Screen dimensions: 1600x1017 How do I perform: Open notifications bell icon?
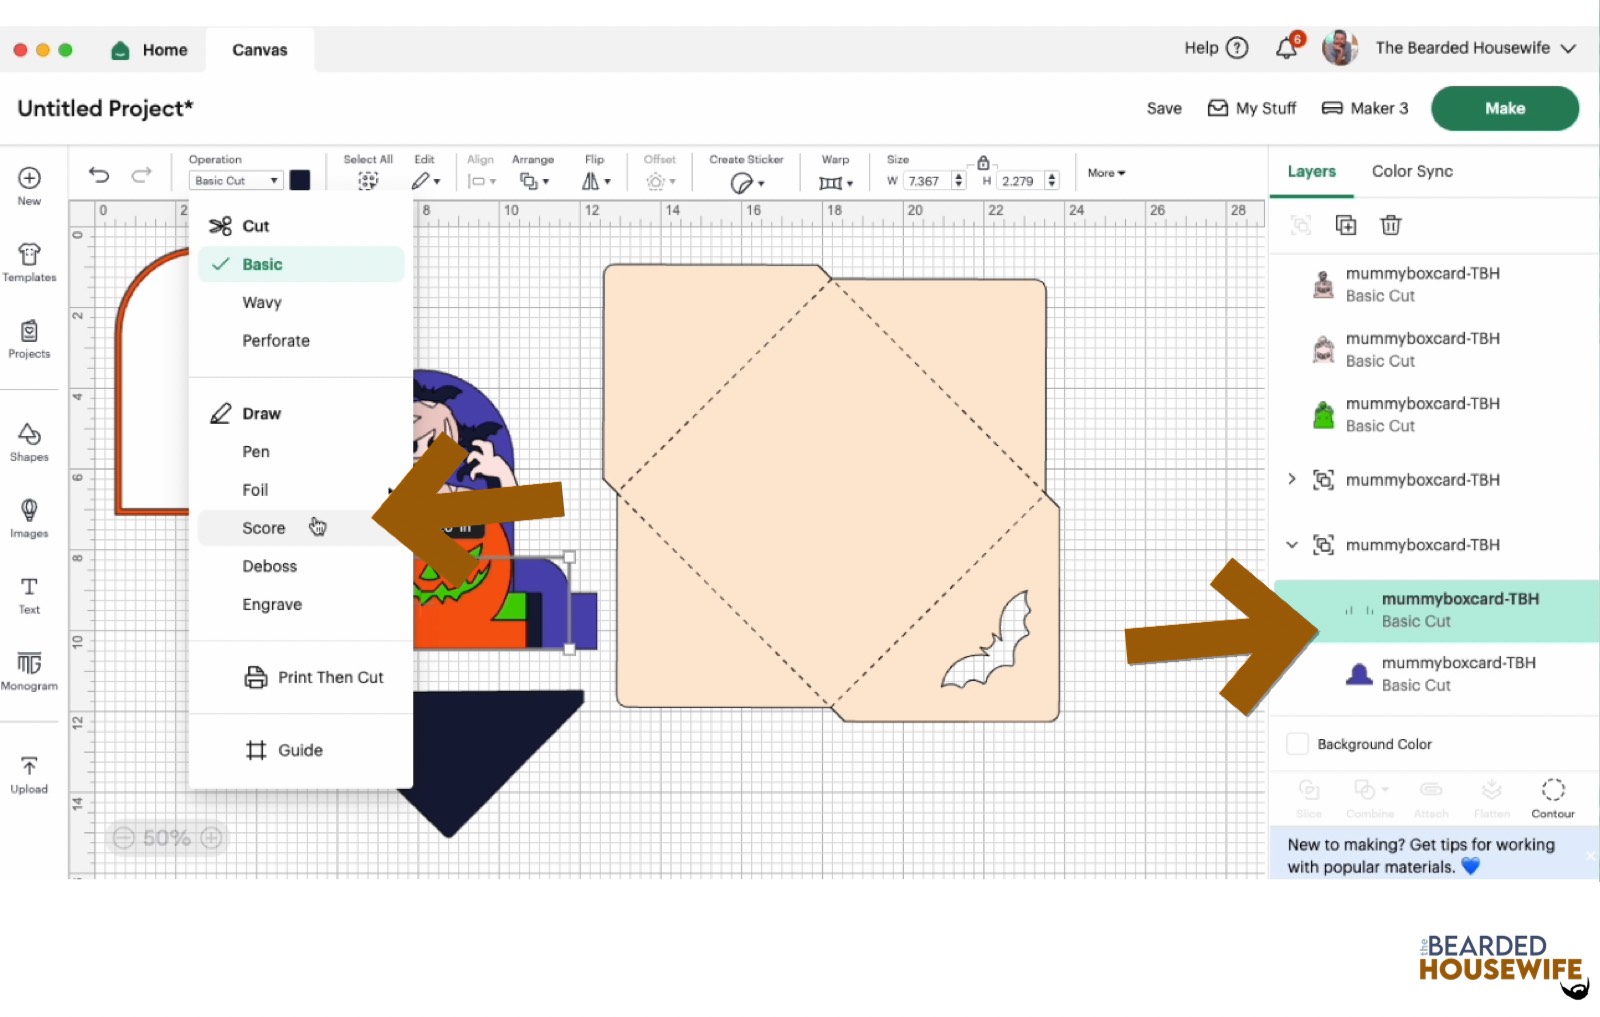[x=1287, y=48]
